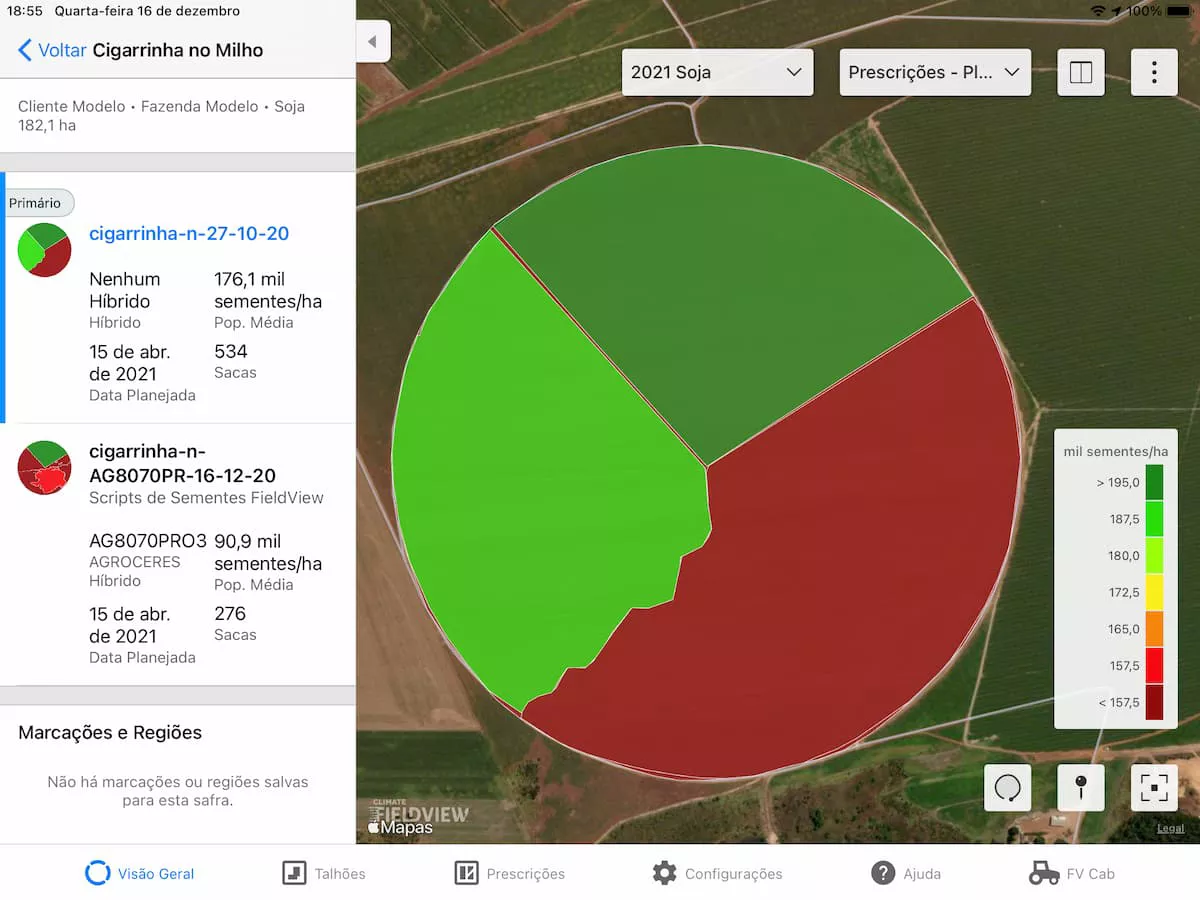This screenshot has height=900, width=1200.
Task: Open Ajuda help section
Action: [906, 873]
